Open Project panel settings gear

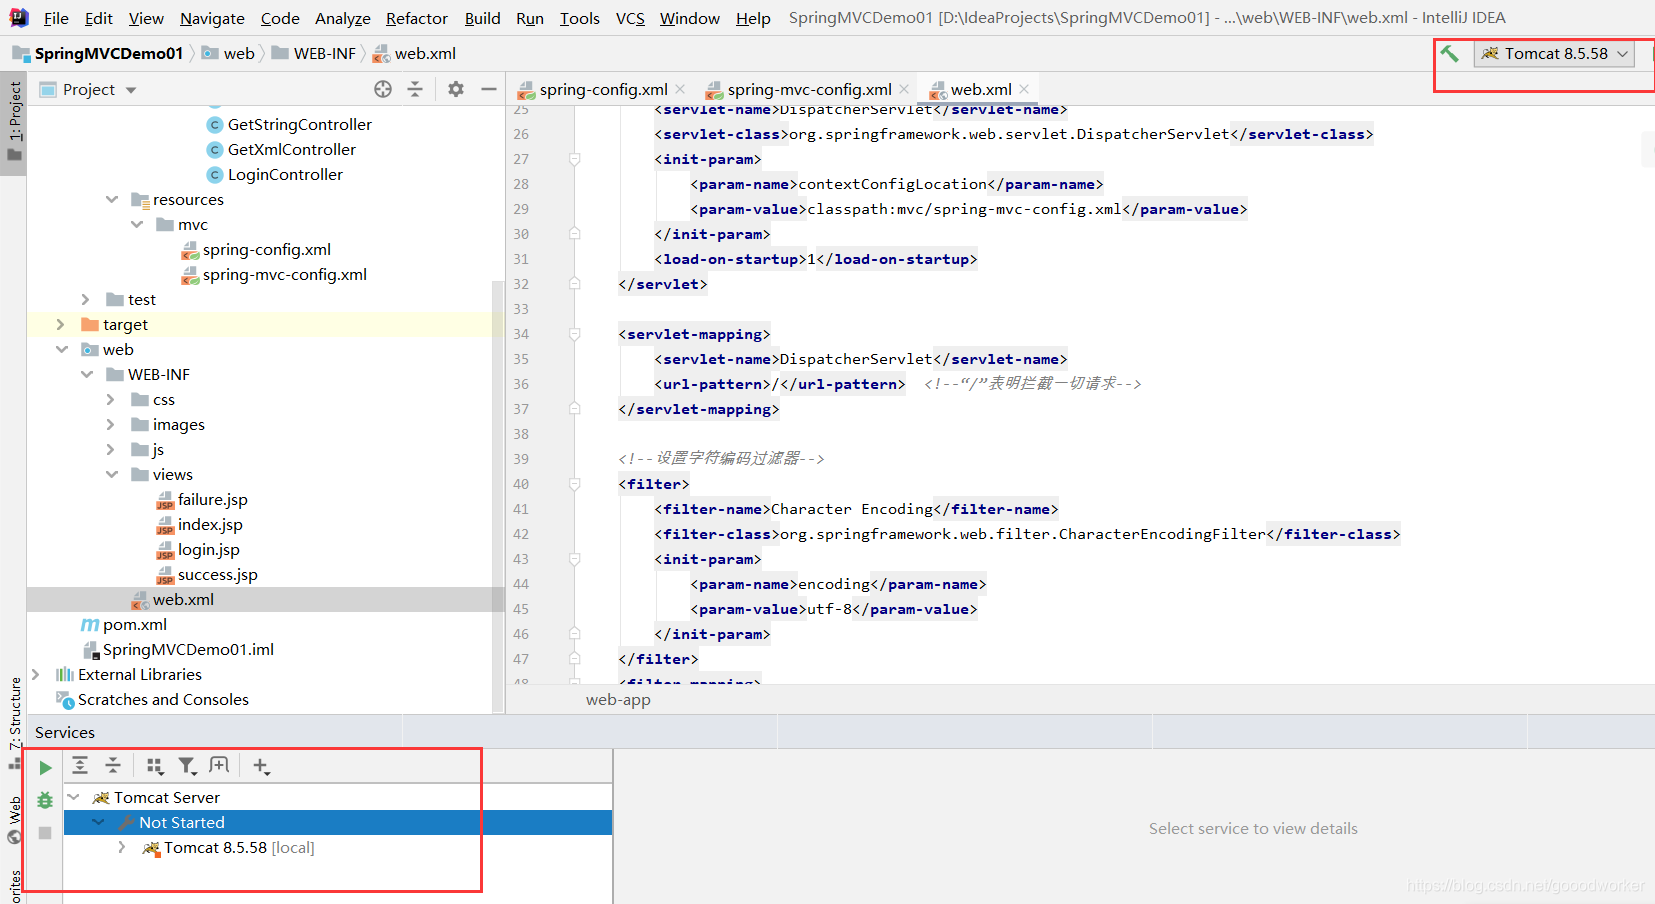pyautogui.click(x=456, y=89)
